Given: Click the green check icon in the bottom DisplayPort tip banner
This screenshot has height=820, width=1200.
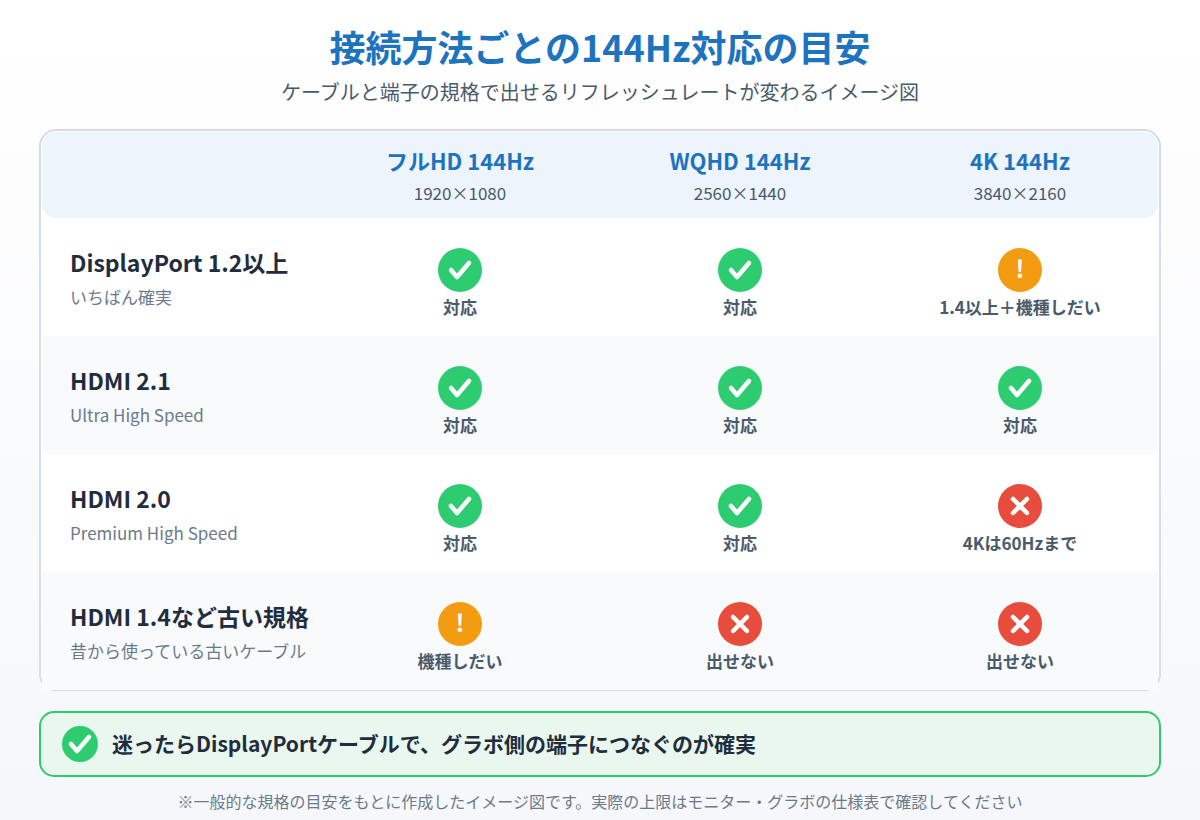Looking at the screenshot, I should 80,745.
